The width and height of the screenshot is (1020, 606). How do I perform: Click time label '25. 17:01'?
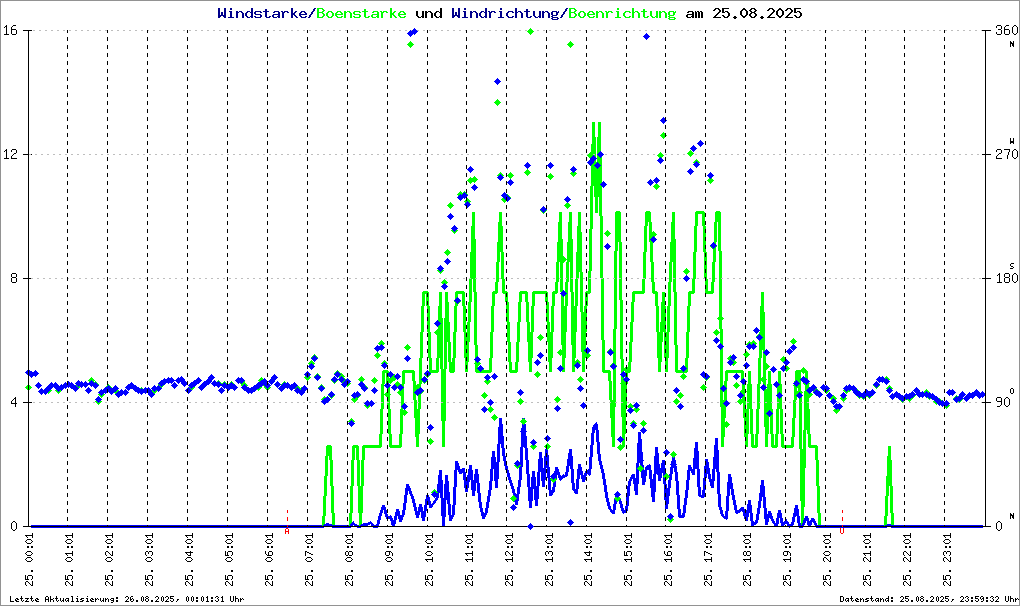coord(708,560)
